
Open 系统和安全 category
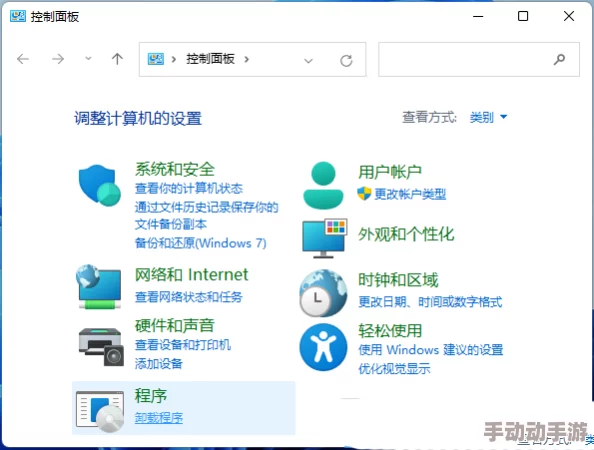click(x=175, y=169)
